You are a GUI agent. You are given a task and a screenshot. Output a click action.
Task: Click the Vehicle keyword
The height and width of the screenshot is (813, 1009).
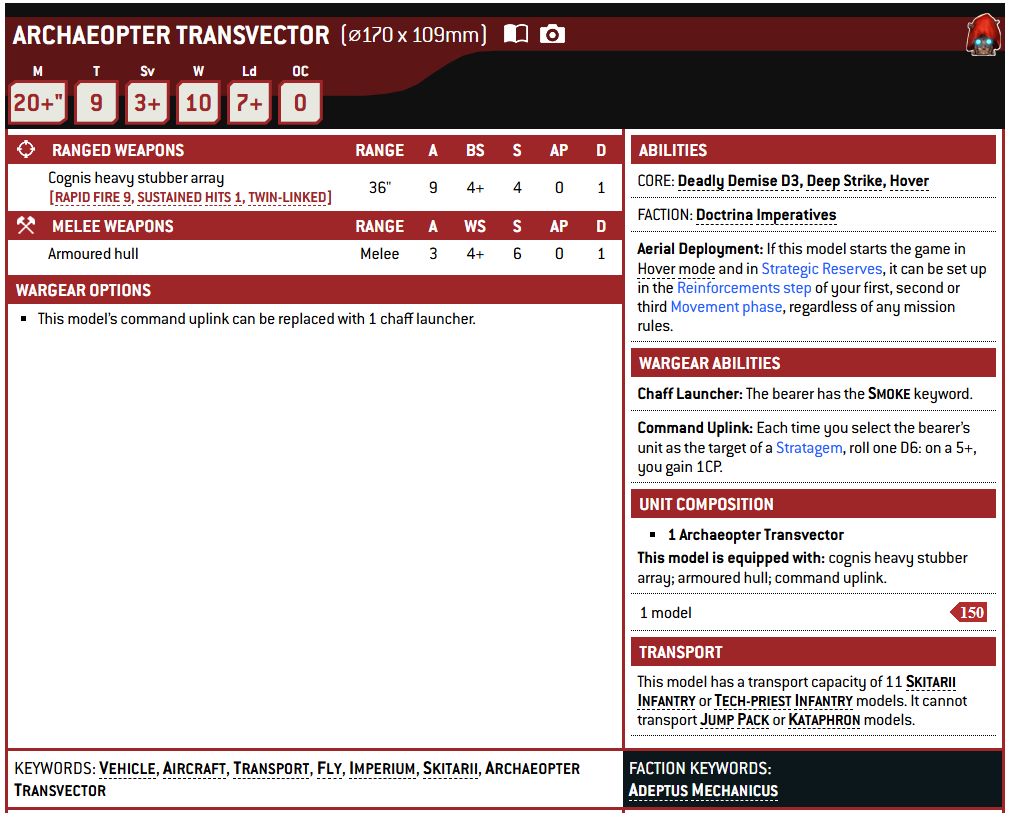click(x=127, y=769)
